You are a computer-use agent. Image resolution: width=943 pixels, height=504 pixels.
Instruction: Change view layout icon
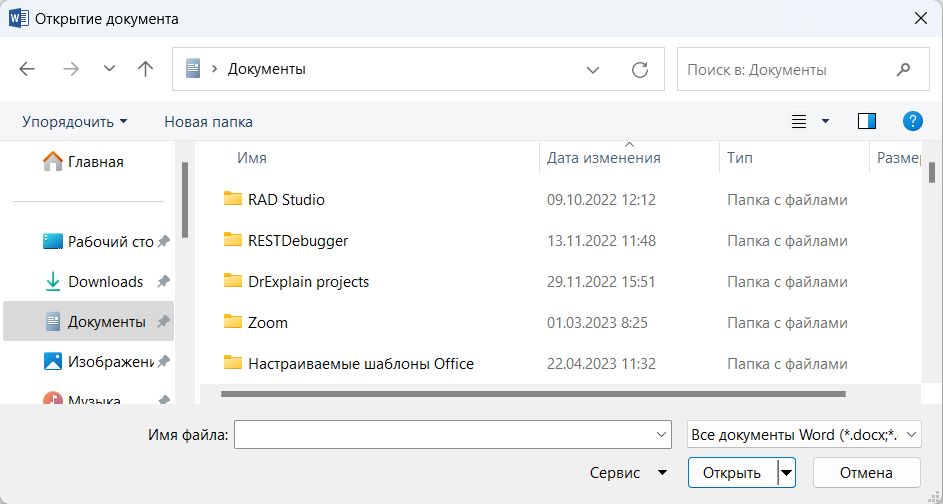tap(799, 121)
